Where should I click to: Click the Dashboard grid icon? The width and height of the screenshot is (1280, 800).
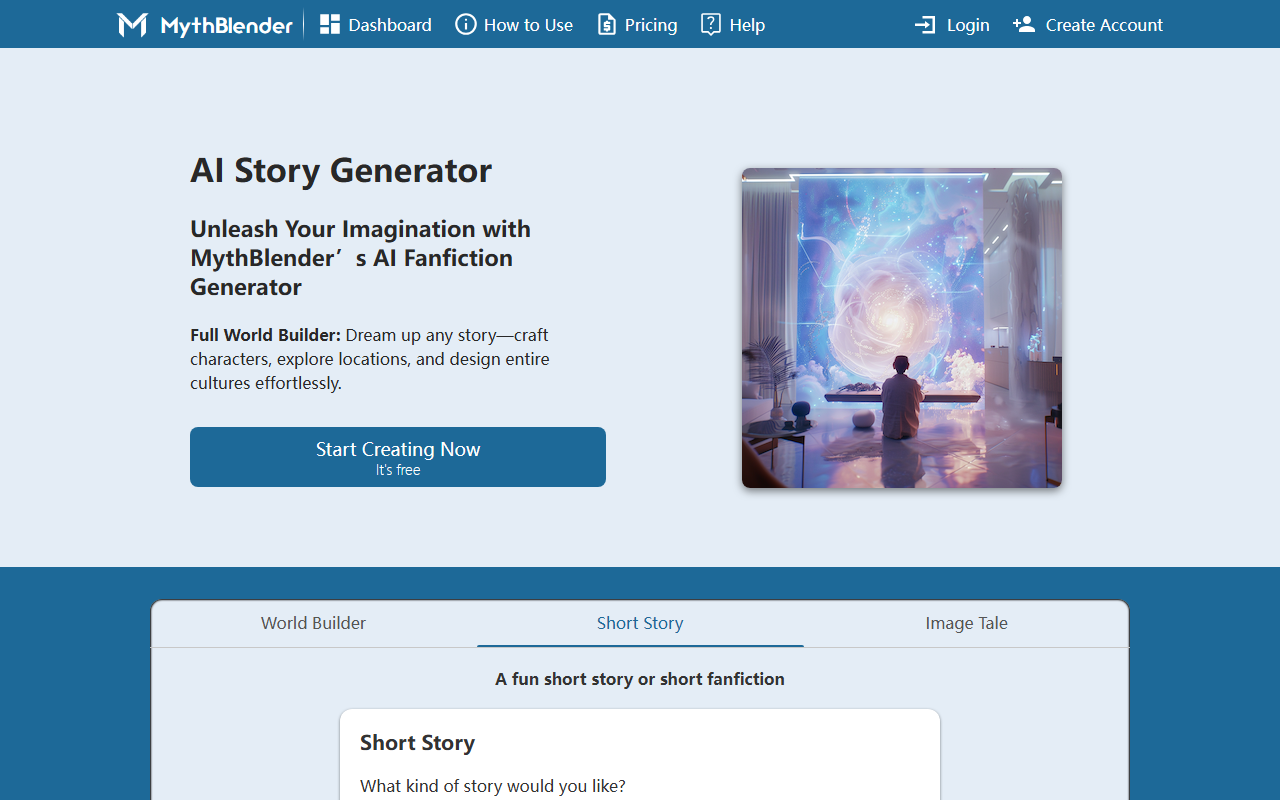point(330,25)
